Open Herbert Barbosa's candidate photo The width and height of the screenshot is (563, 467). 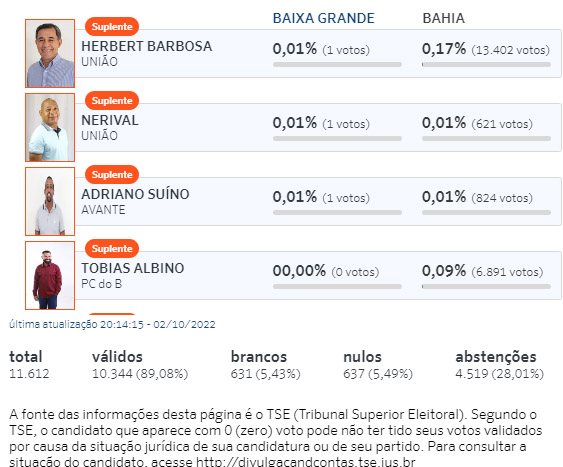pos(50,53)
